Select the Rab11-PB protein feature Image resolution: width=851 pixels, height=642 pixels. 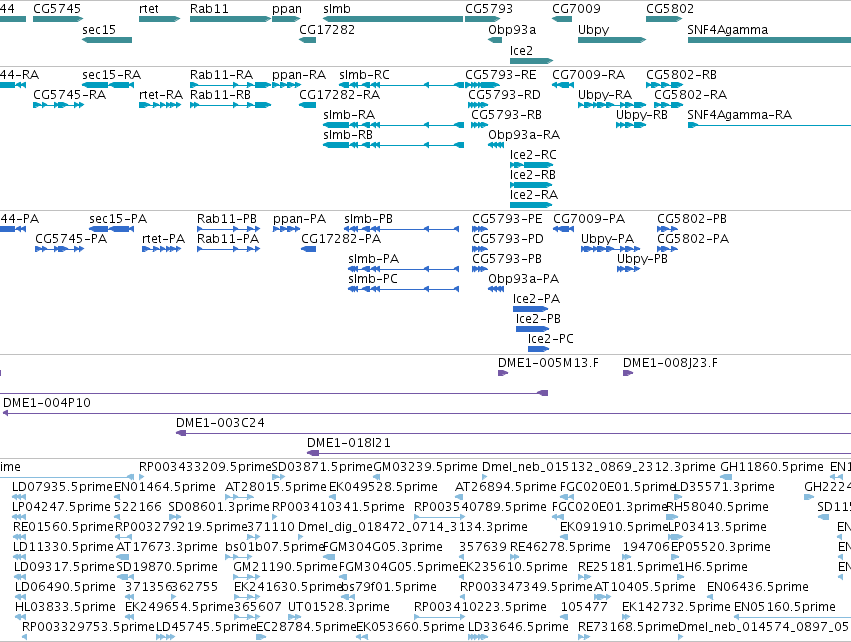pos(228,229)
